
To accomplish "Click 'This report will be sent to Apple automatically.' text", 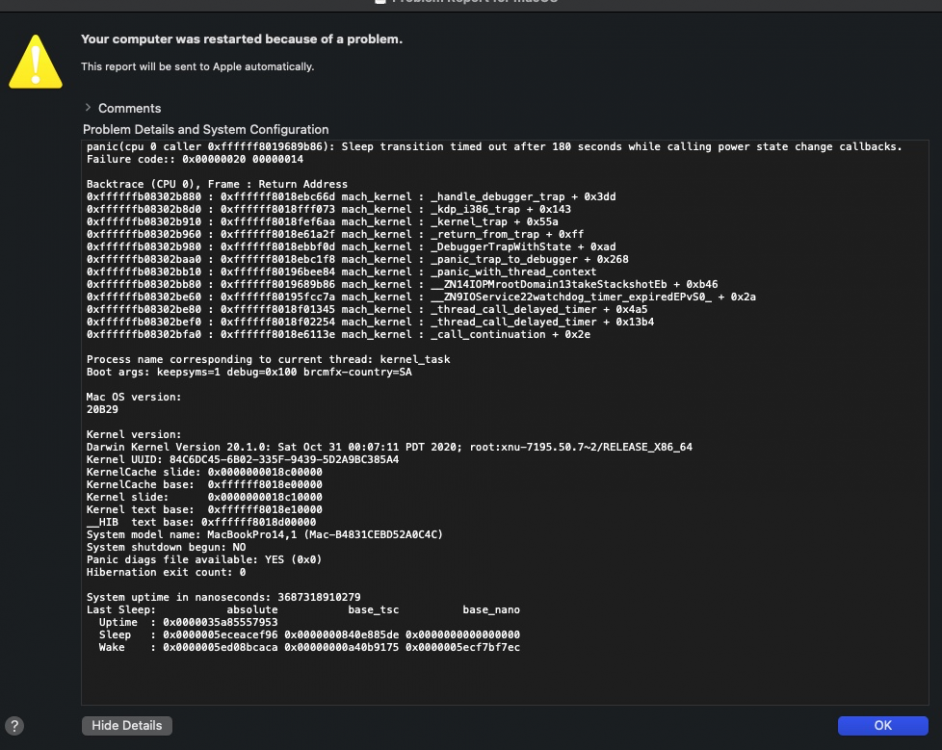I will pos(198,67).
